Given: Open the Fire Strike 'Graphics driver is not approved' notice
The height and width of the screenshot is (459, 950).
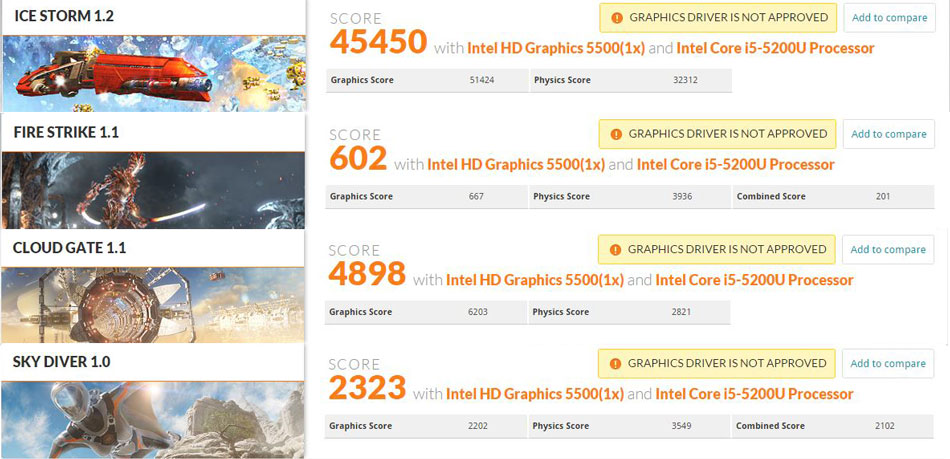Looking at the screenshot, I should pyautogui.click(x=717, y=134).
